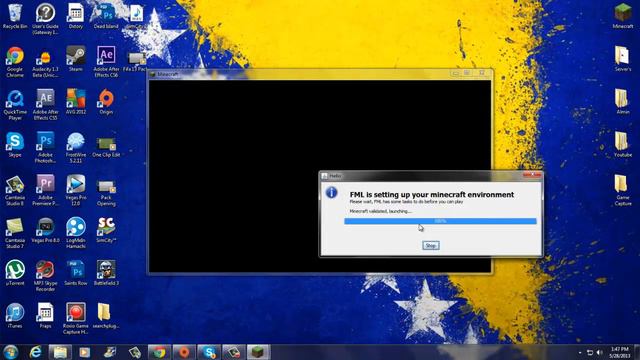The image size is (640, 360).
Task: Open the Almin folder on the desktop
Action: 623,102
